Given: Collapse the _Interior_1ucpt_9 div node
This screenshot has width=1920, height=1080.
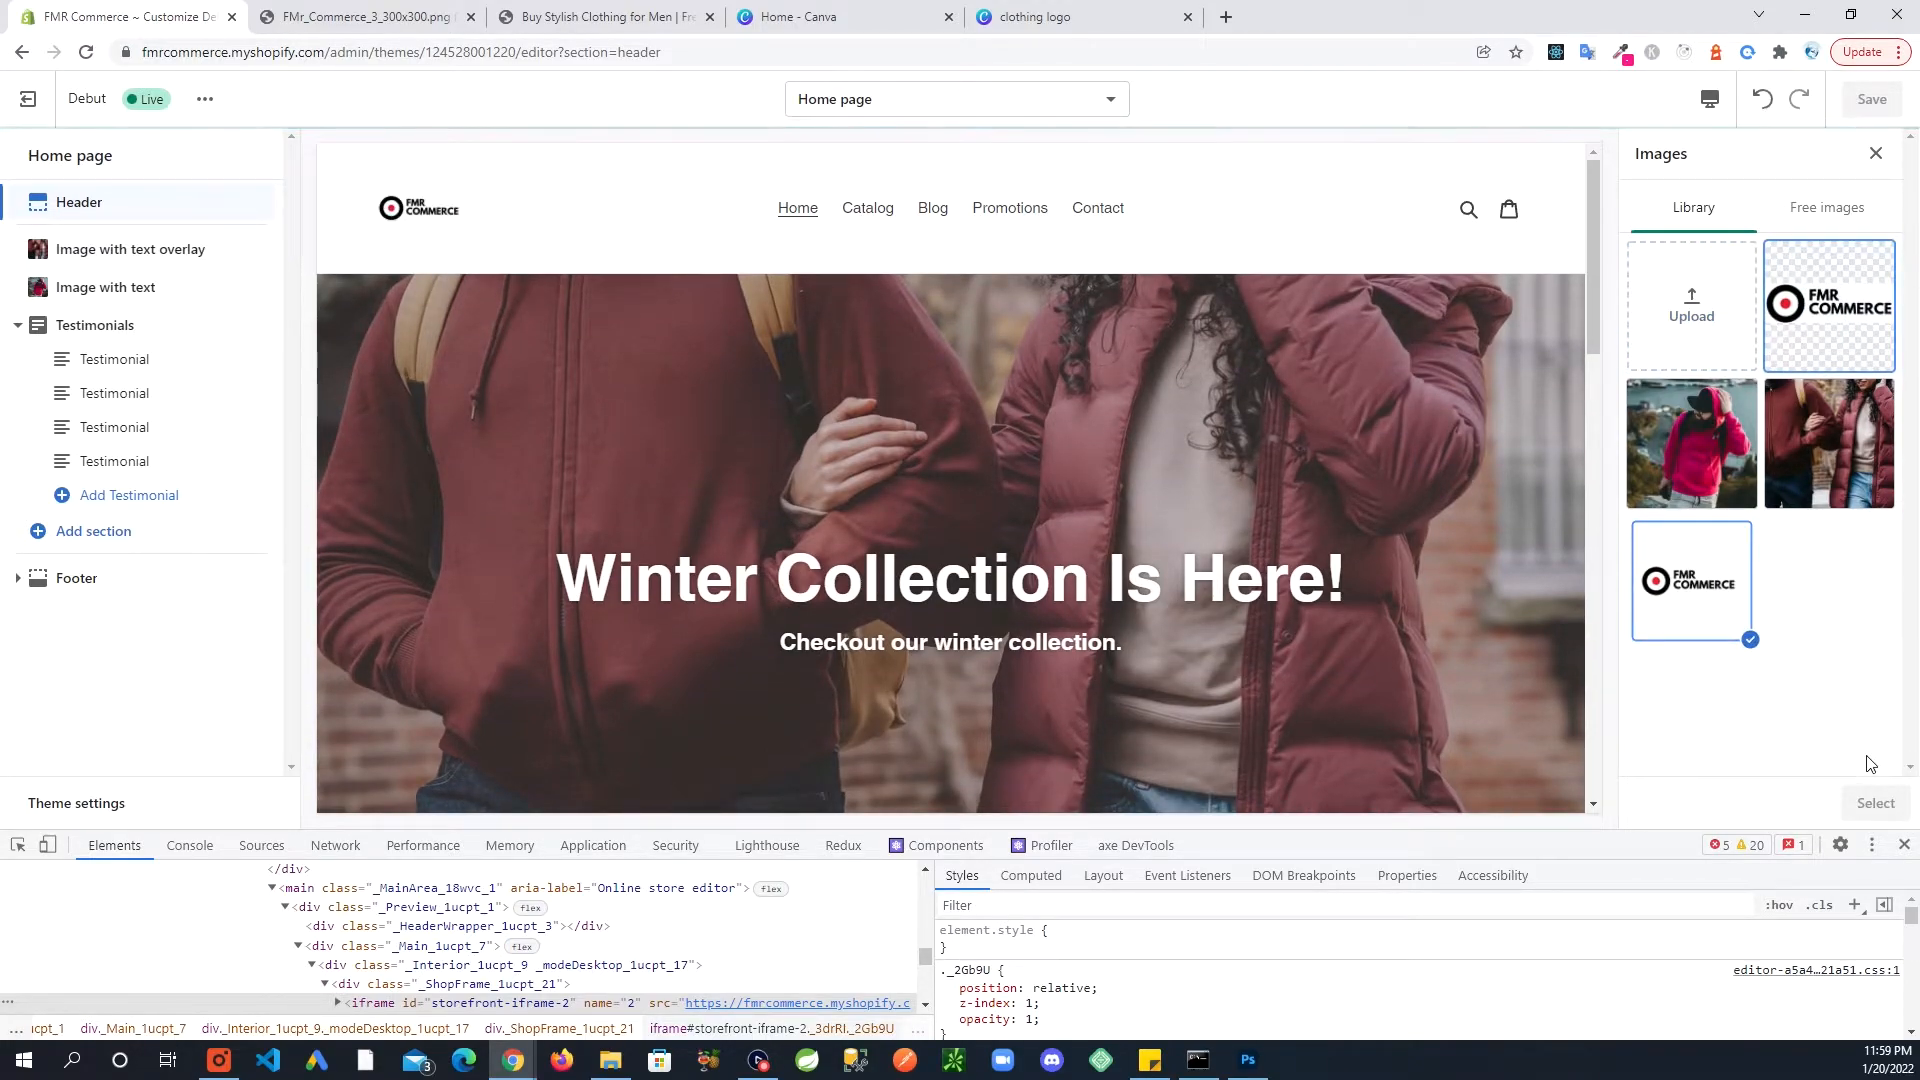Looking at the screenshot, I should (x=312, y=965).
